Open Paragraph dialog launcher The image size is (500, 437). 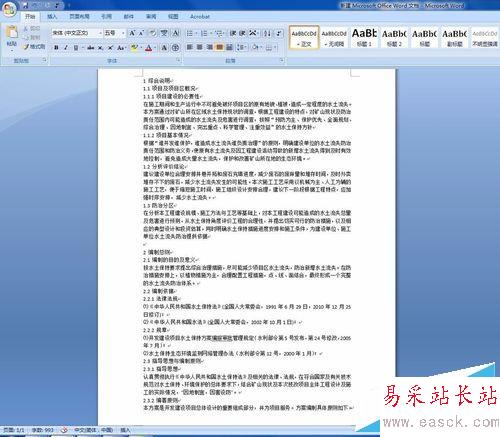pyautogui.click(x=282, y=60)
